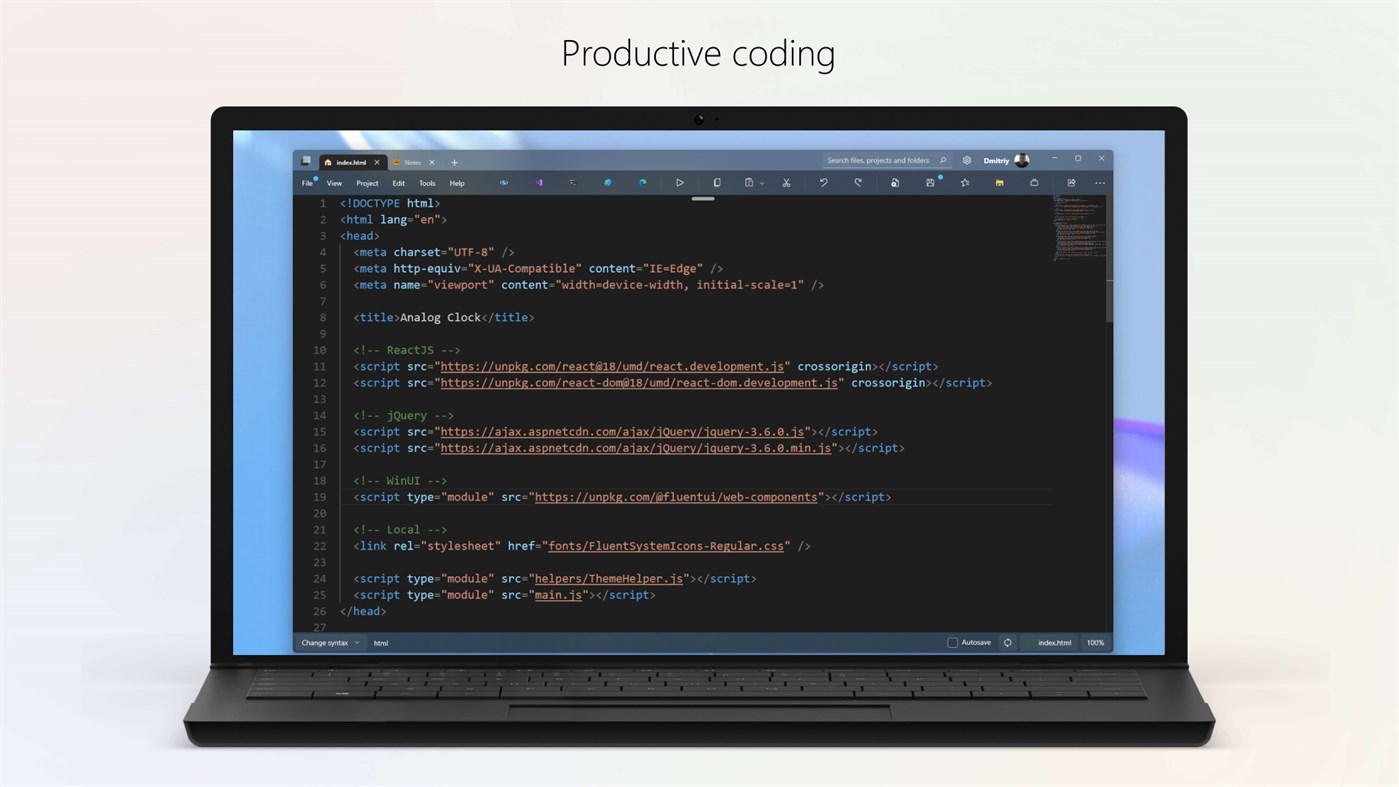Click the star favorites toolbar icon
The height and width of the screenshot is (787, 1399).
pyautogui.click(x=963, y=182)
